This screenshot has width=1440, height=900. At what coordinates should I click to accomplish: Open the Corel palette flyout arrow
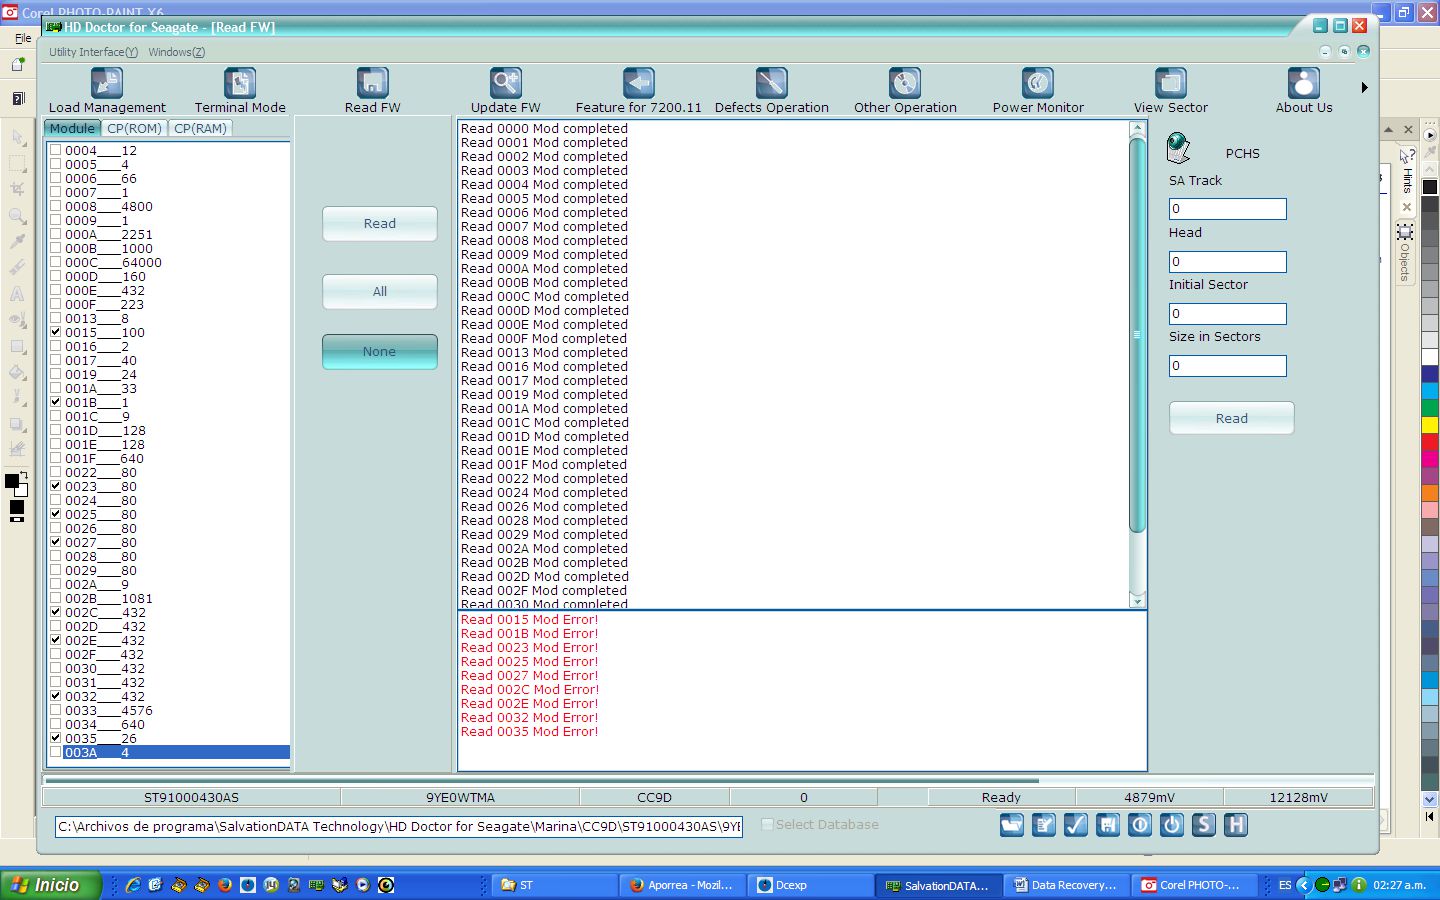click(1430, 135)
